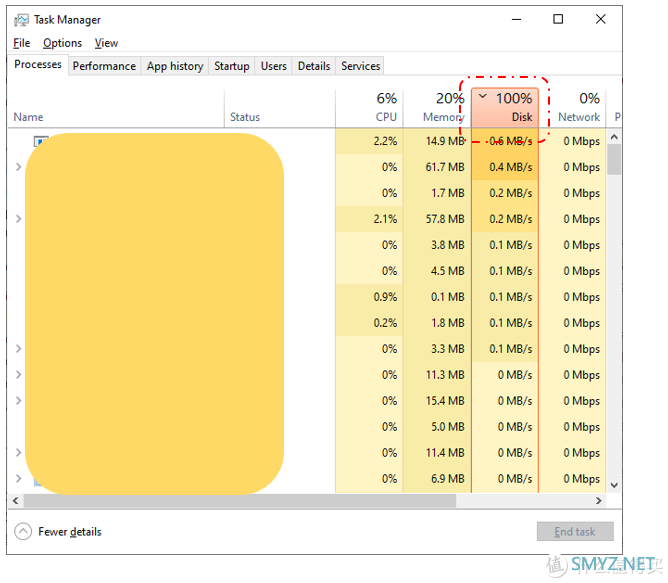Switch to the Startup tab

tap(232, 66)
